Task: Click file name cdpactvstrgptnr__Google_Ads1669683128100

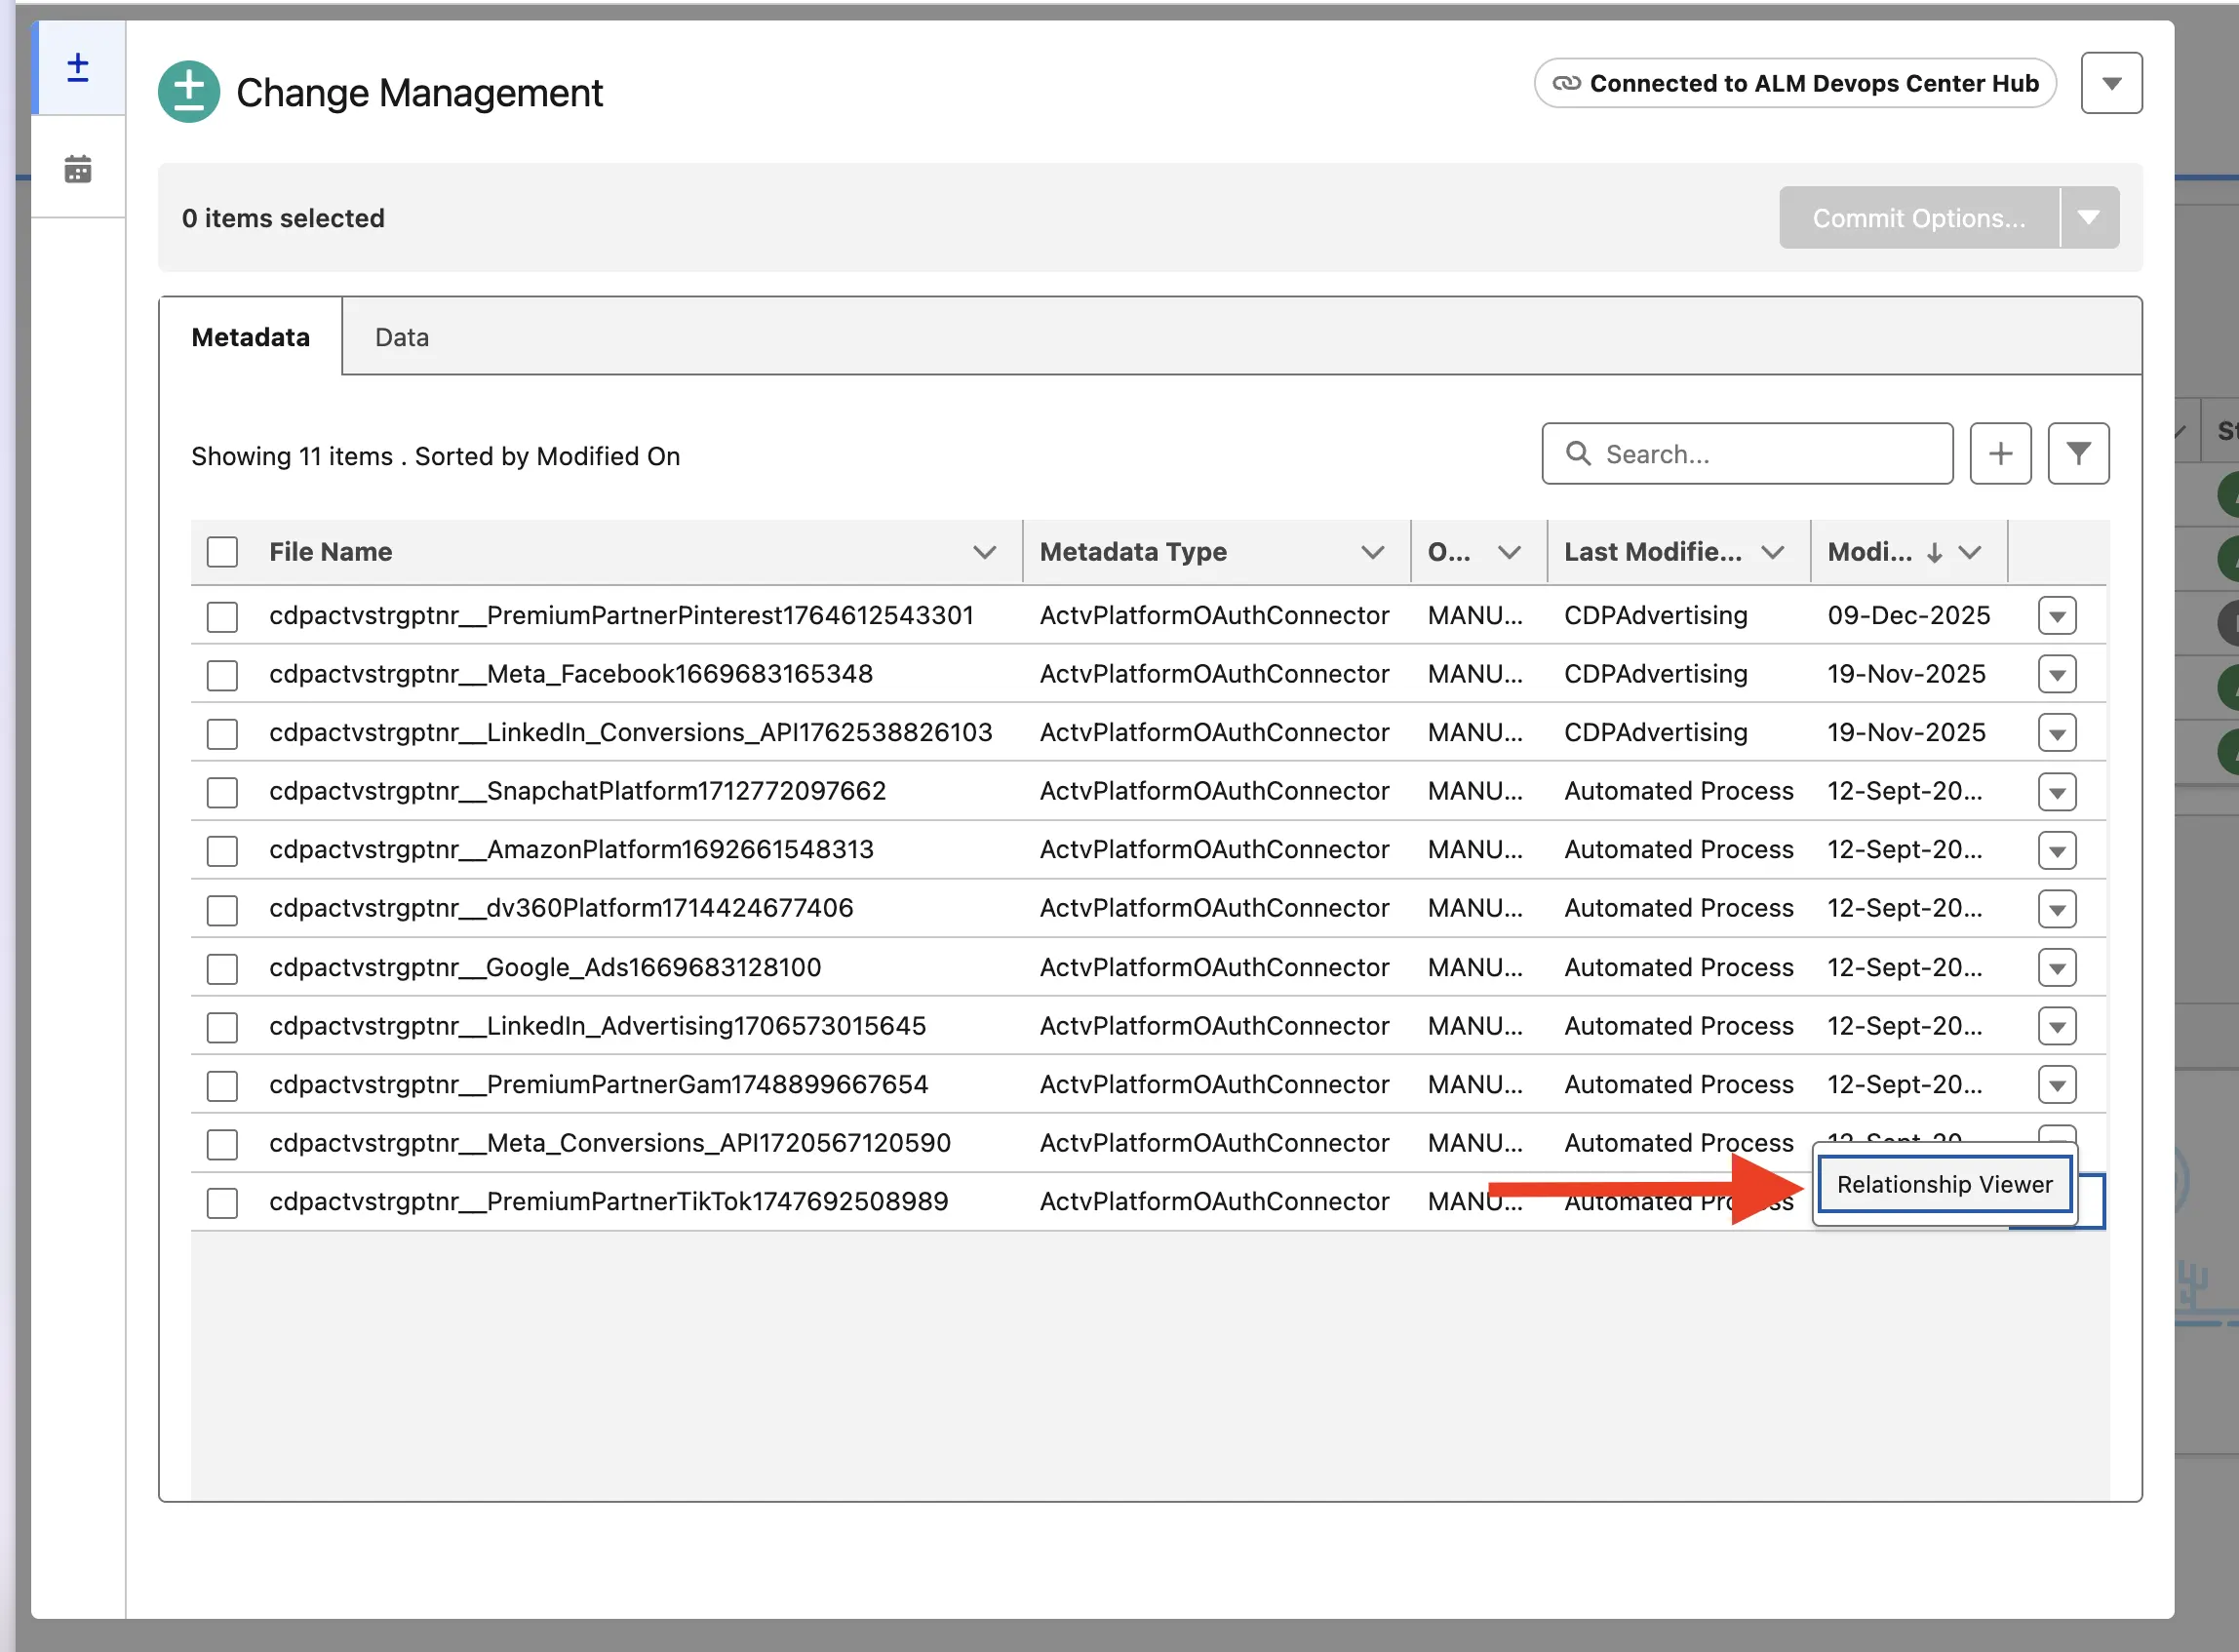Action: coord(545,967)
